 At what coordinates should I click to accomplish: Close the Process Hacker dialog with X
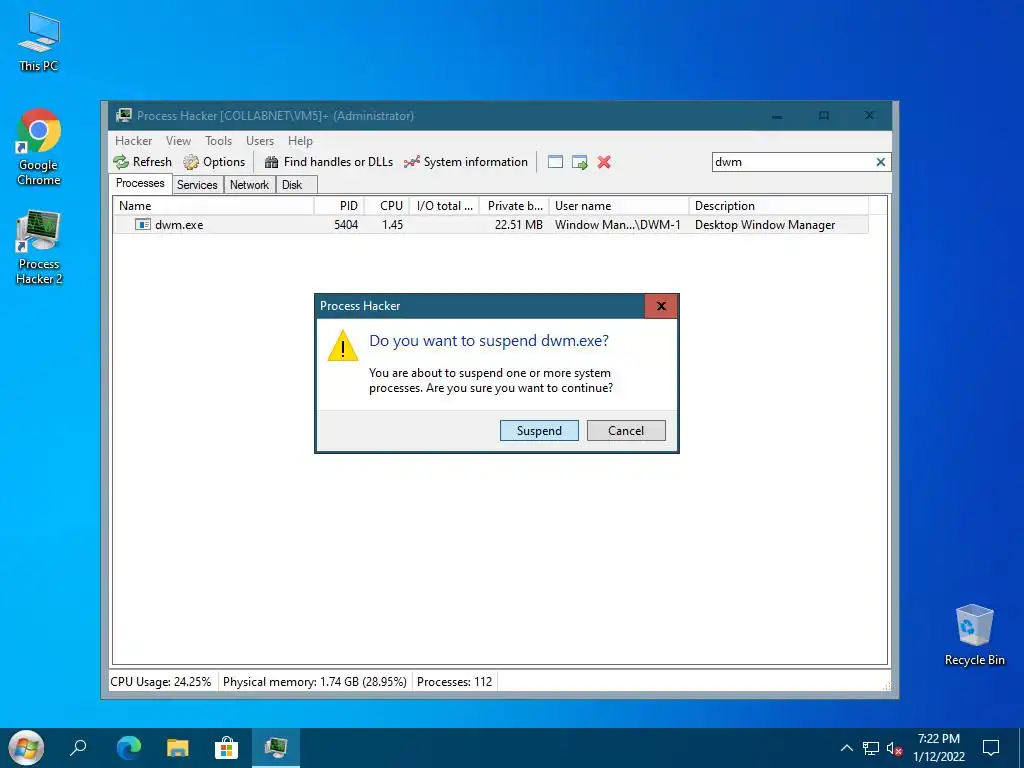661,306
